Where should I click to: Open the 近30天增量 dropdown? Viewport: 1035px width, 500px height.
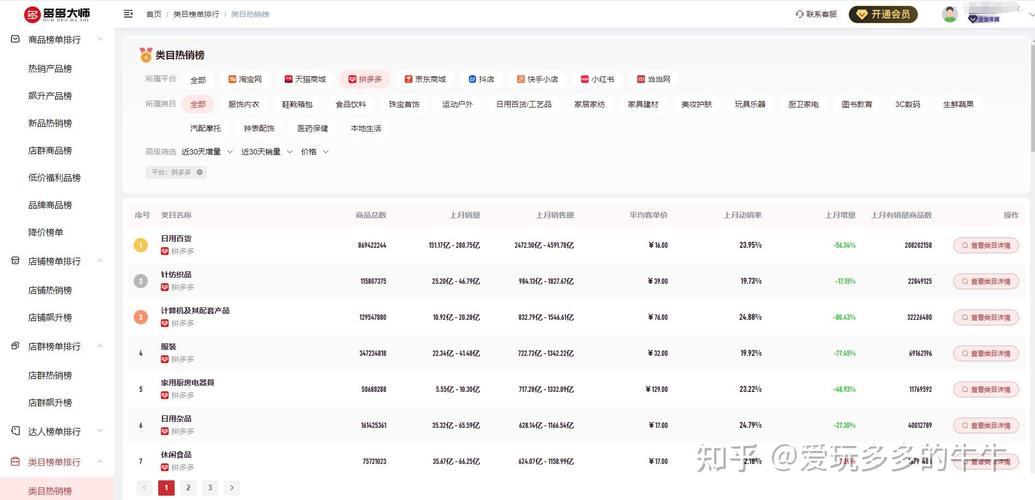click(206, 152)
